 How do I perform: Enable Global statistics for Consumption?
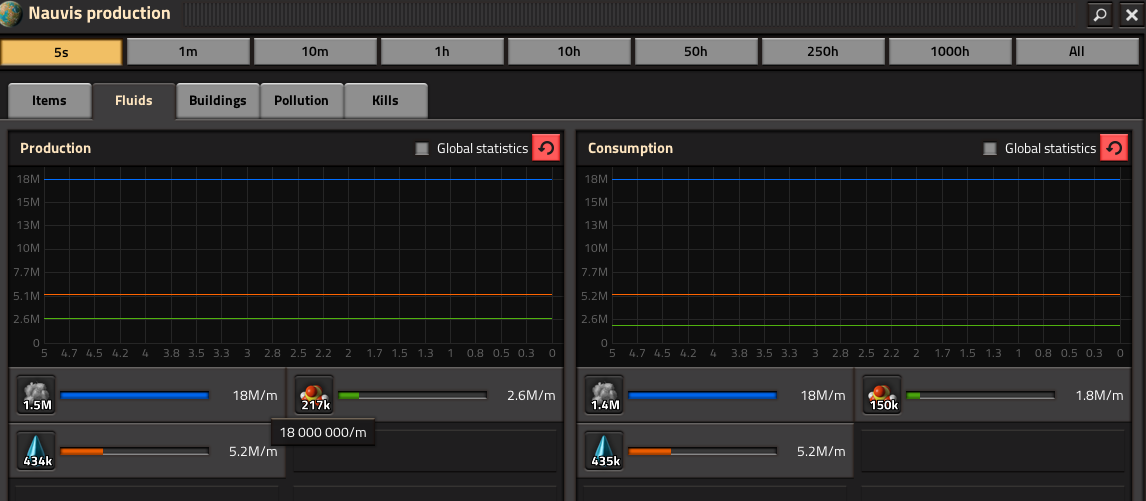[990, 148]
